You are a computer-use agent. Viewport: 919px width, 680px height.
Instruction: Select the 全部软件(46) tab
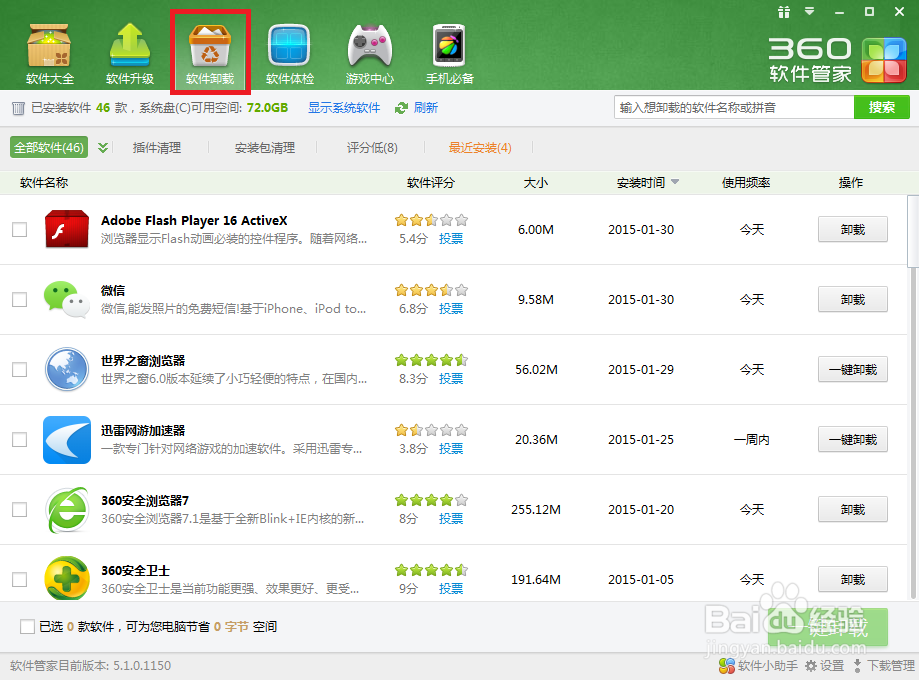point(49,148)
